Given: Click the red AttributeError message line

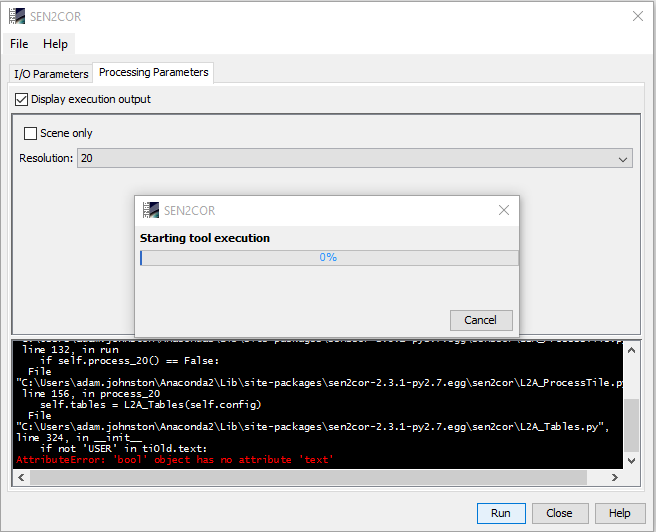Looking at the screenshot, I should [x=175, y=460].
